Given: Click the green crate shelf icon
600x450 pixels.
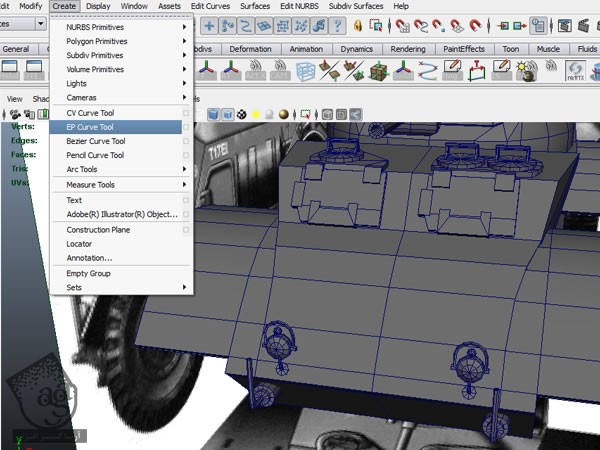Looking at the screenshot, I should (x=379, y=70).
